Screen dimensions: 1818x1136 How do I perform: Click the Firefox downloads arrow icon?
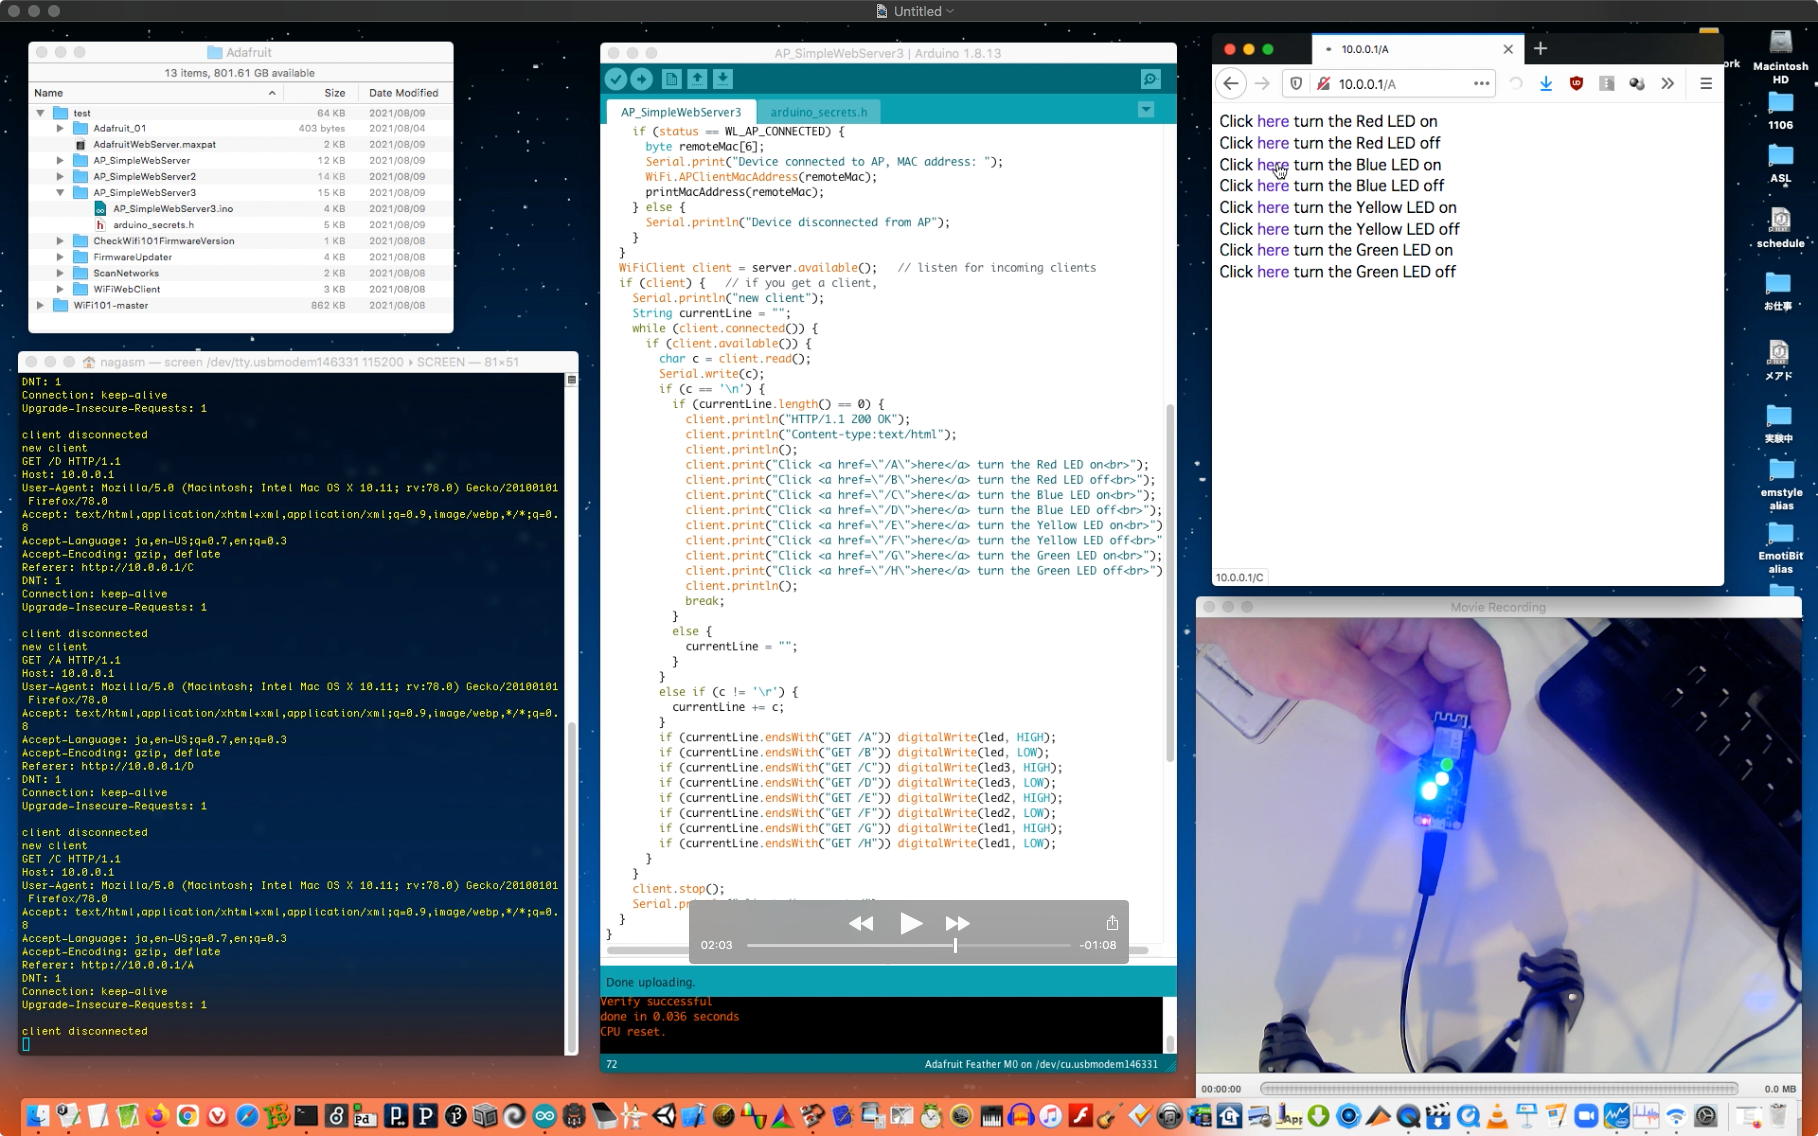(1546, 84)
